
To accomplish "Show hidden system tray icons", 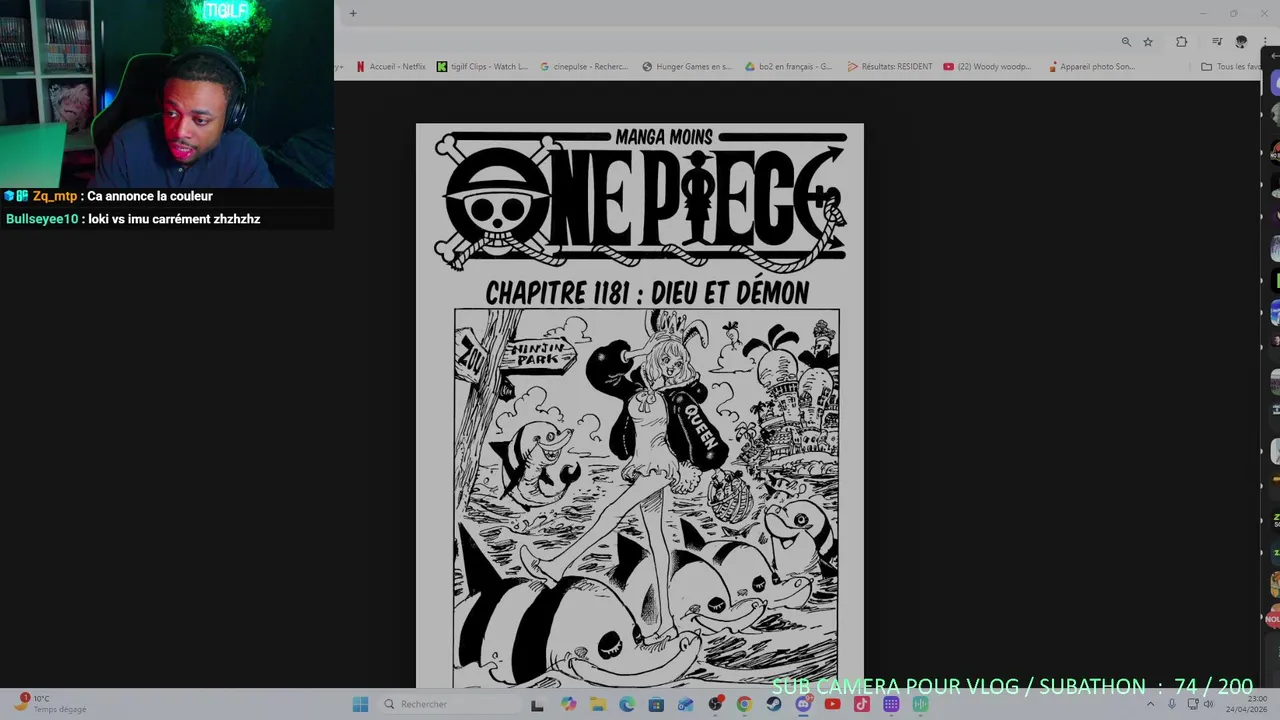I will click(x=1150, y=704).
